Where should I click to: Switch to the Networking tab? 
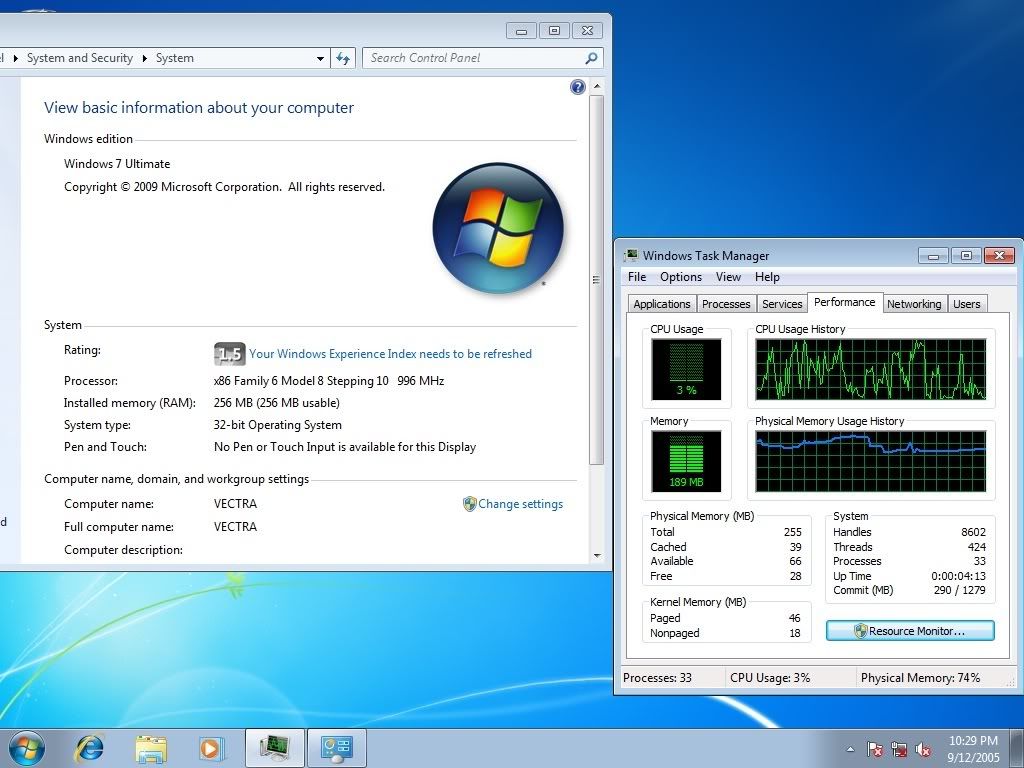[914, 304]
